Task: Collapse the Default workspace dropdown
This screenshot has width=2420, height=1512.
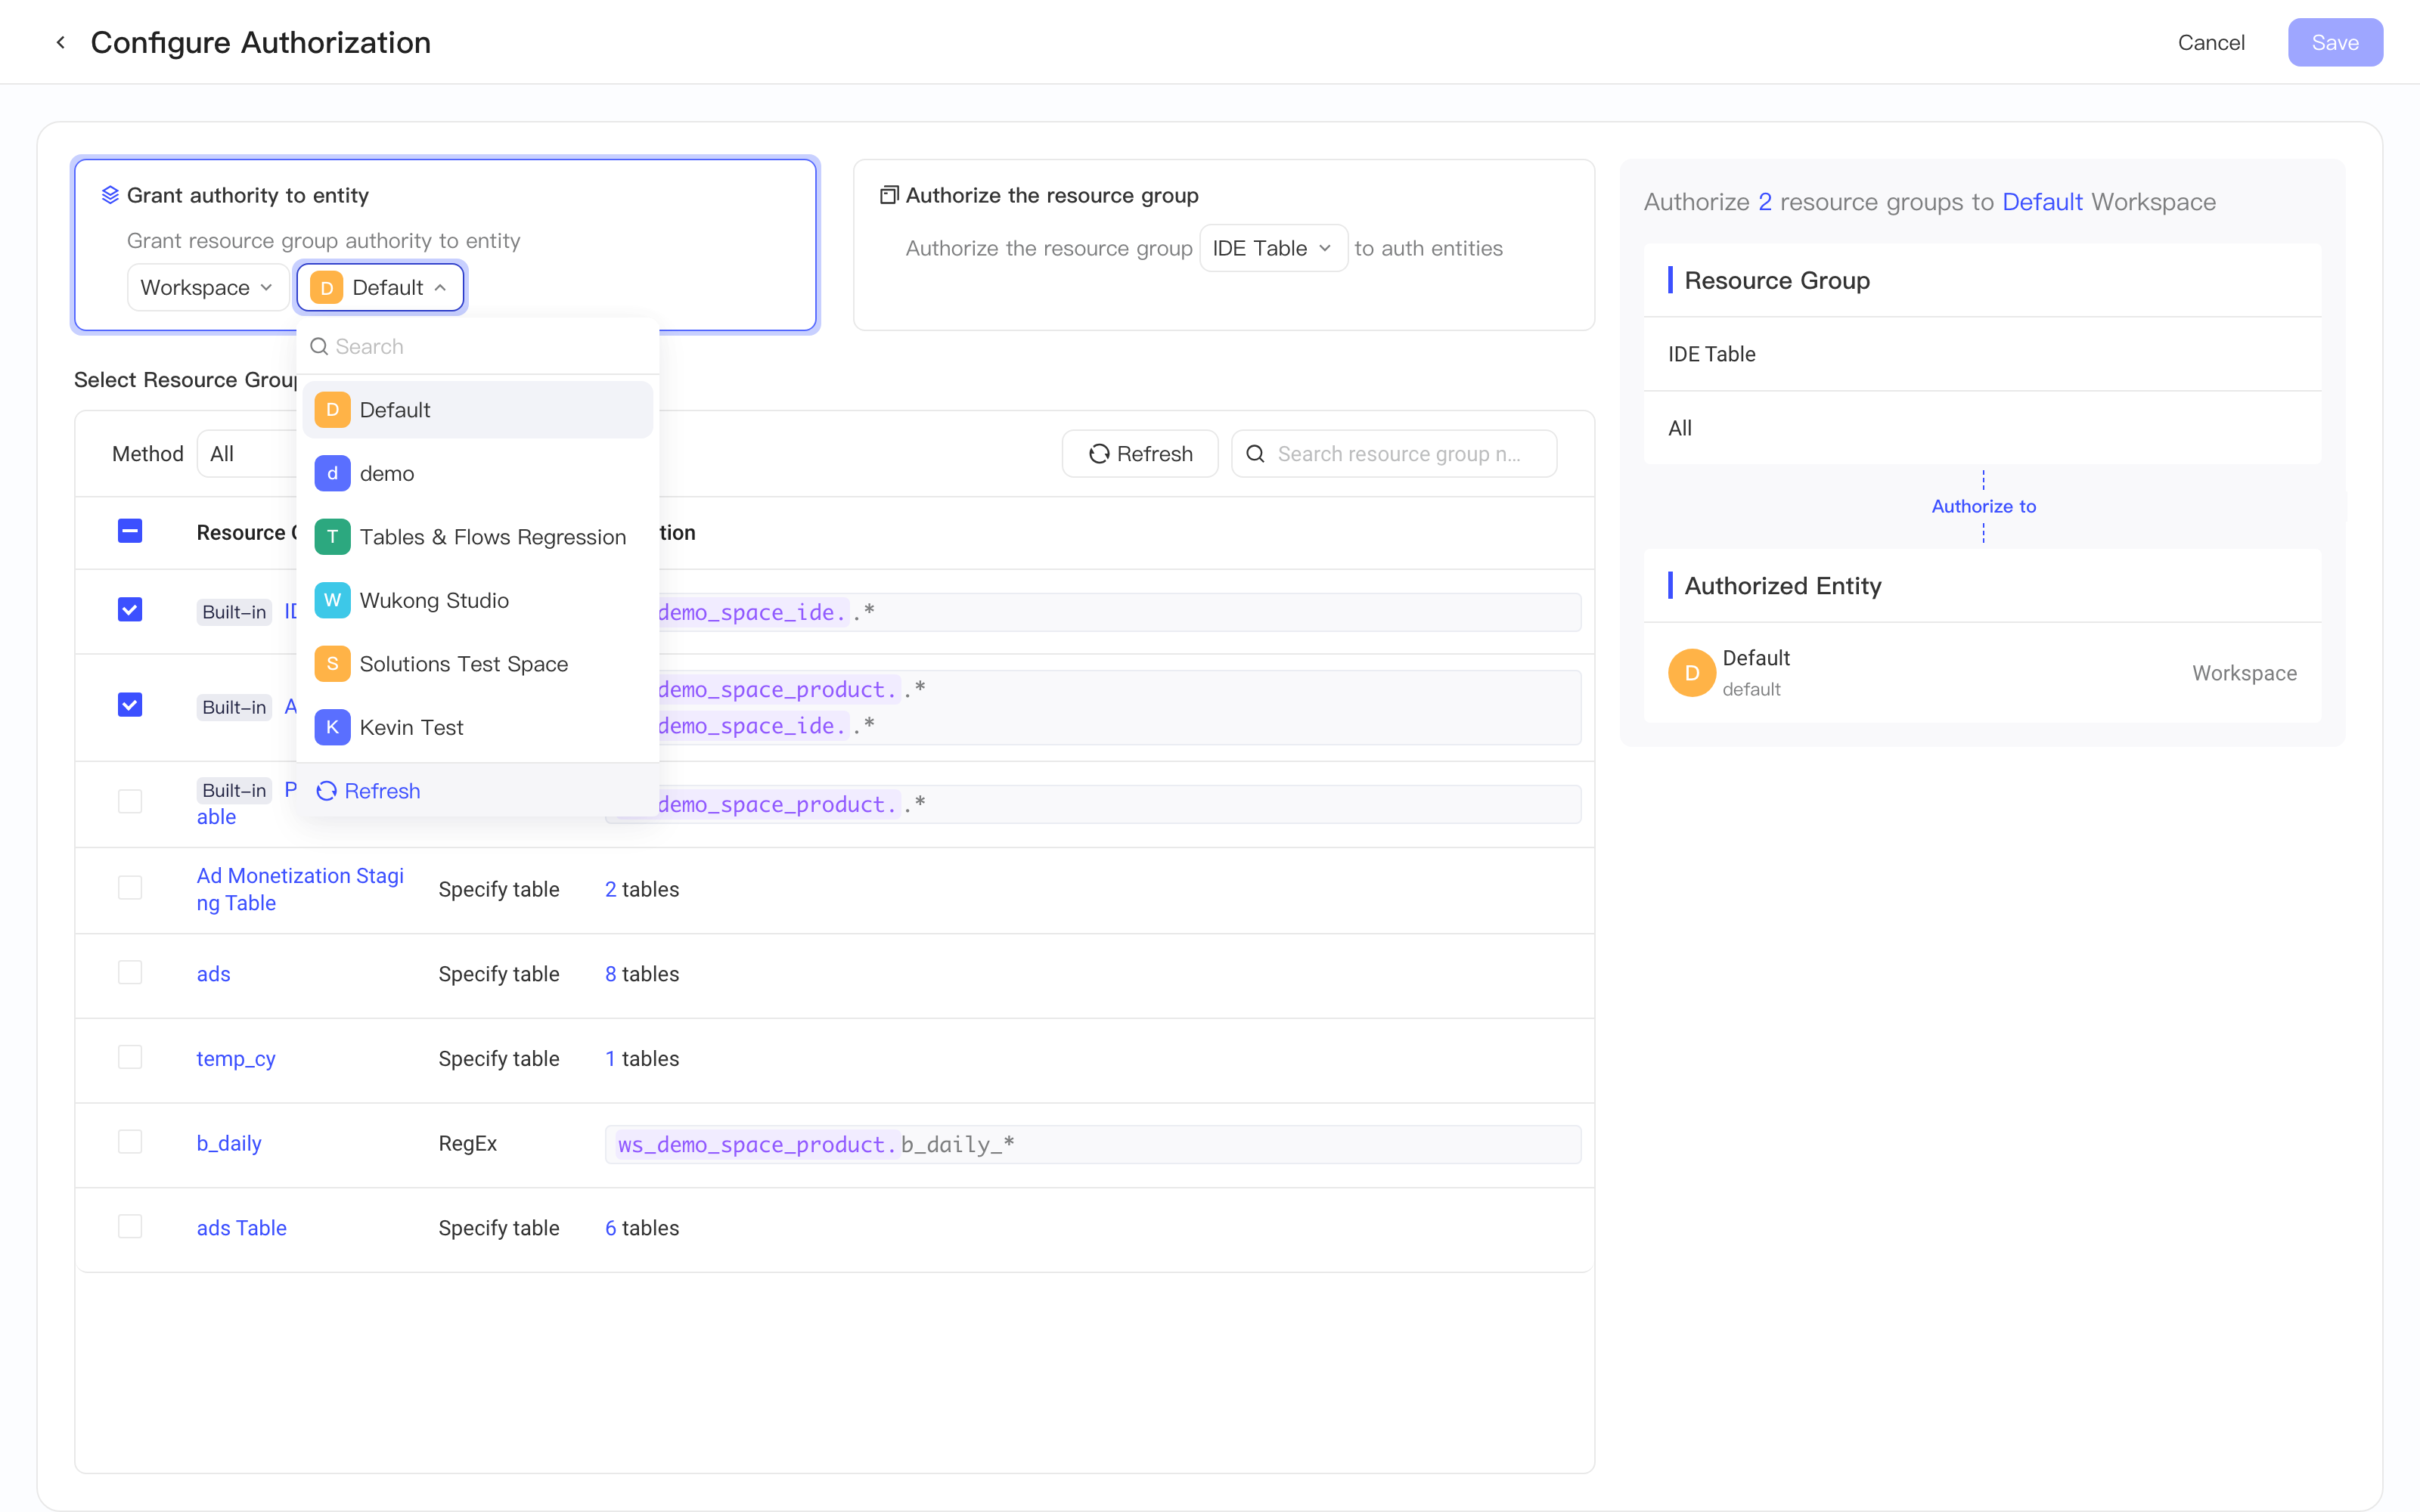Action: coord(380,288)
